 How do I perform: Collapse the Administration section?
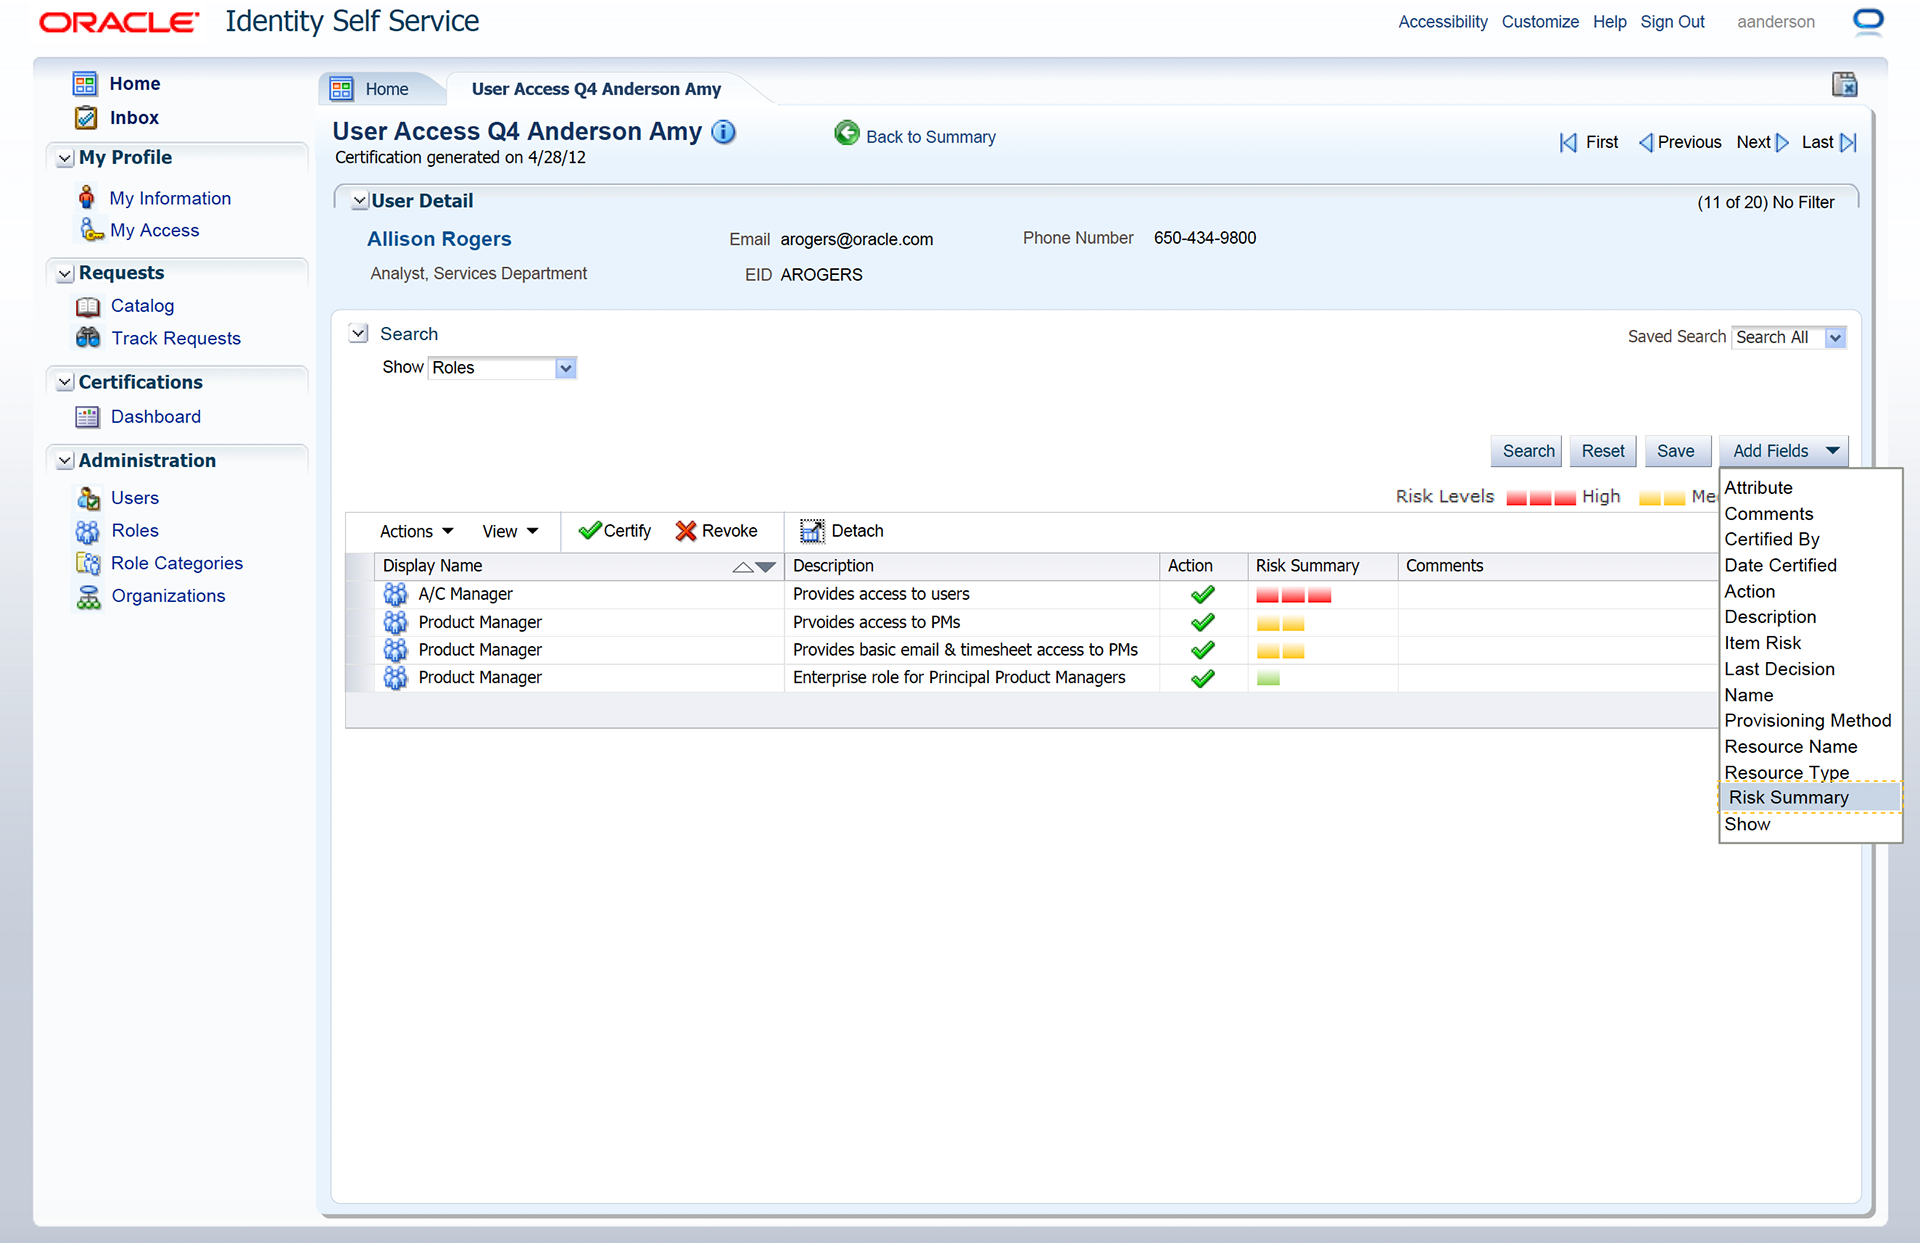[x=65, y=461]
